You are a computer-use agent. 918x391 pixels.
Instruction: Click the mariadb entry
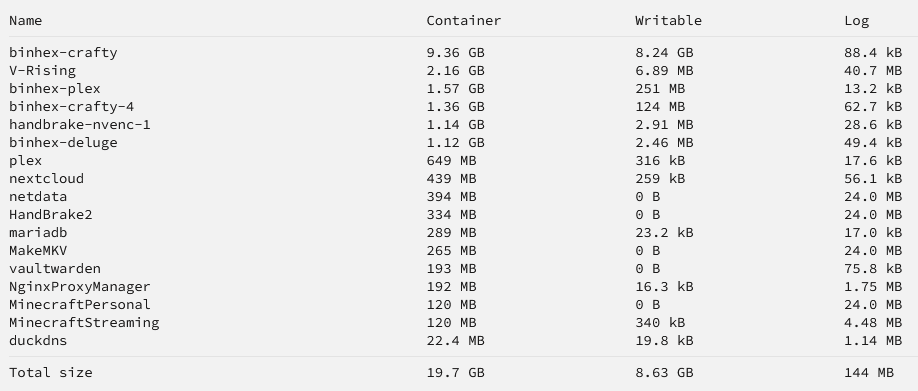click(38, 233)
